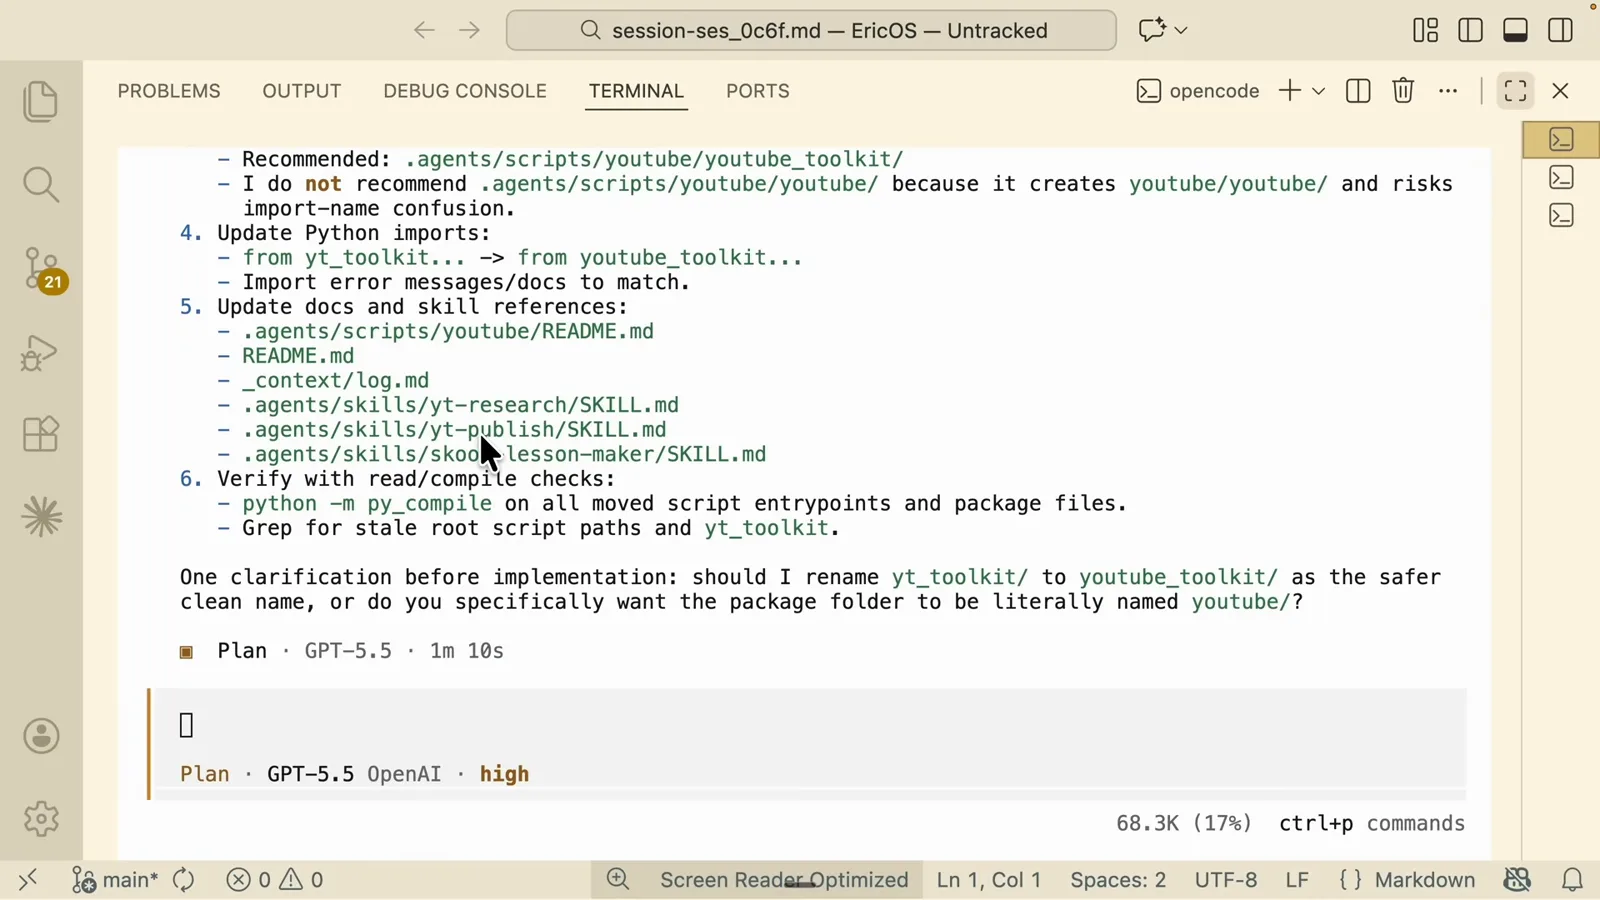The width and height of the screenshot is (1600, 900).
Task: Select the second terminal in terminal list
Action: 1561,177
